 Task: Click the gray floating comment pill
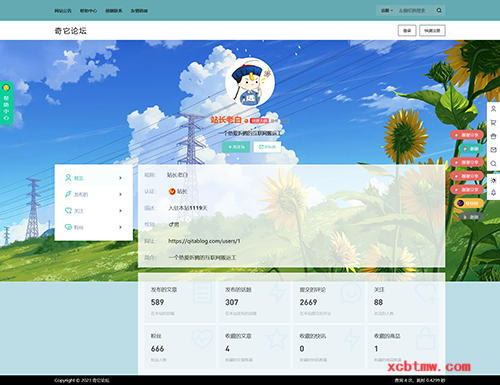[471, 217]
